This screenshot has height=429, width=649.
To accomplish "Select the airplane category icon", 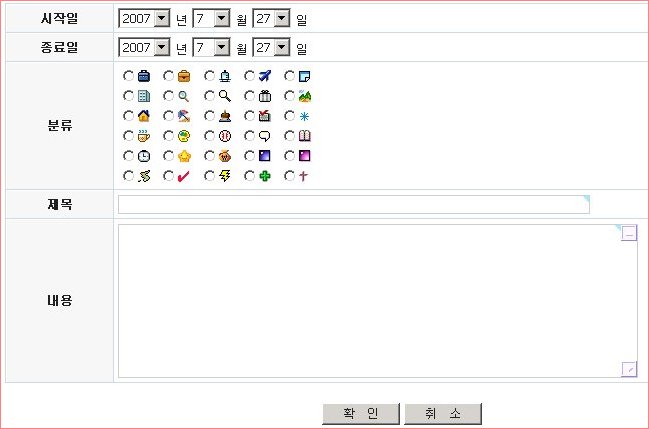I will [264, 76].
